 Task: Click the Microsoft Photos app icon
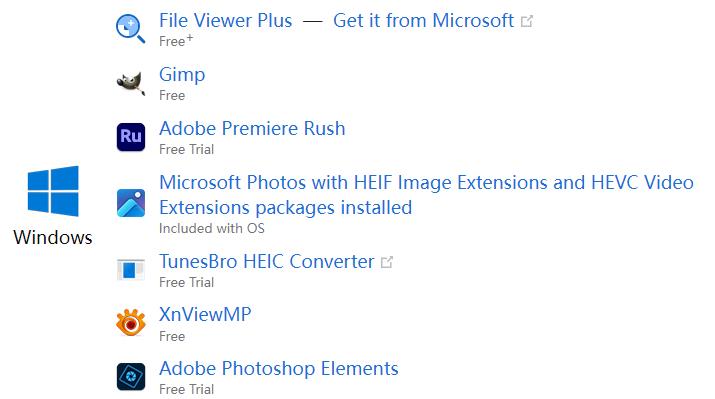131,203
